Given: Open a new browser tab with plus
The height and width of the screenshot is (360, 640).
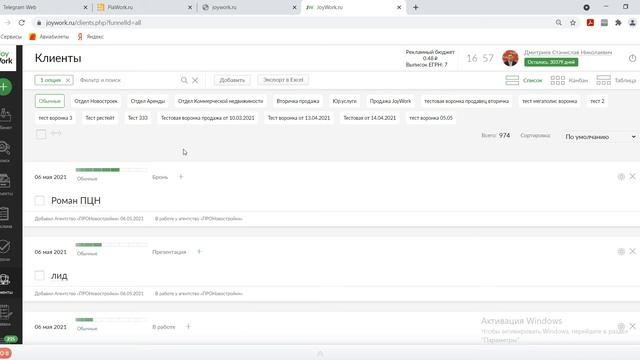Looking at the screenshot, I should click(x=416, y=7).
